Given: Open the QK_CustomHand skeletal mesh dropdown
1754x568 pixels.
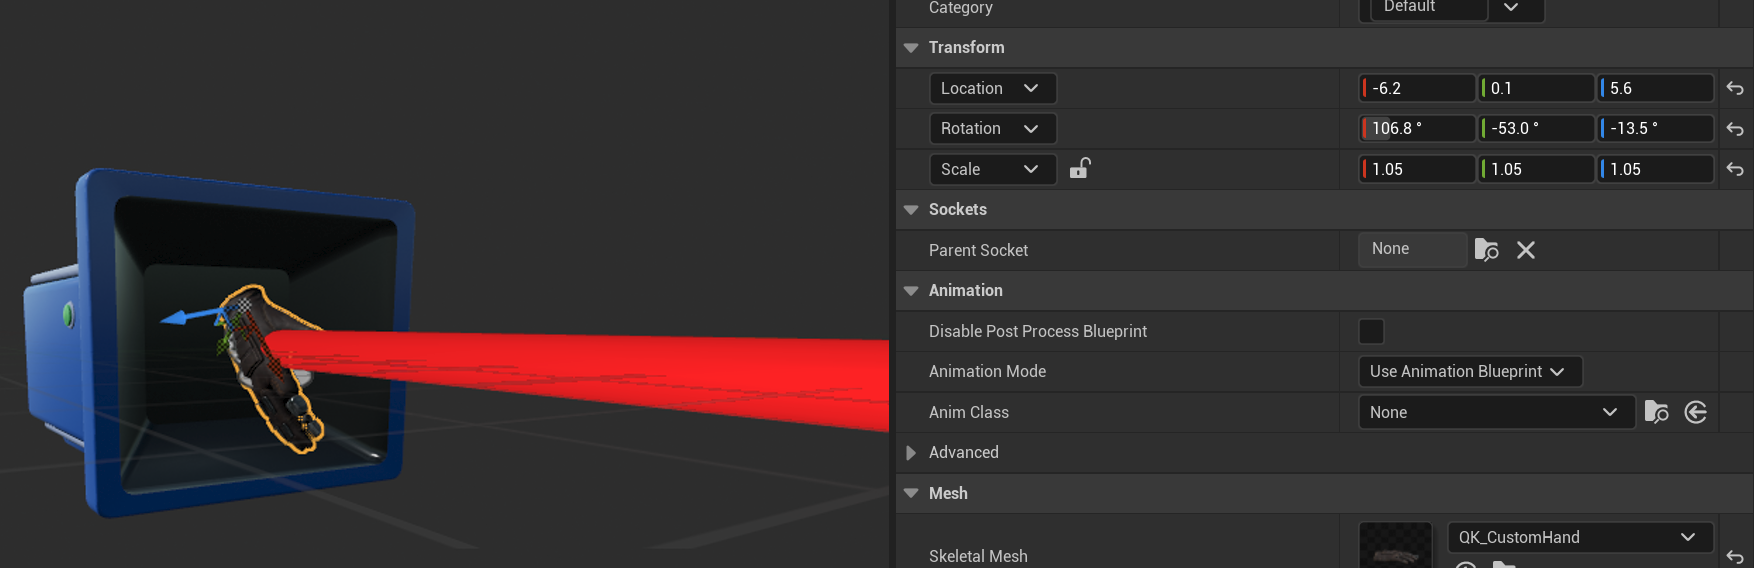Looking at the screenshot, I should tap(1580, 537).
